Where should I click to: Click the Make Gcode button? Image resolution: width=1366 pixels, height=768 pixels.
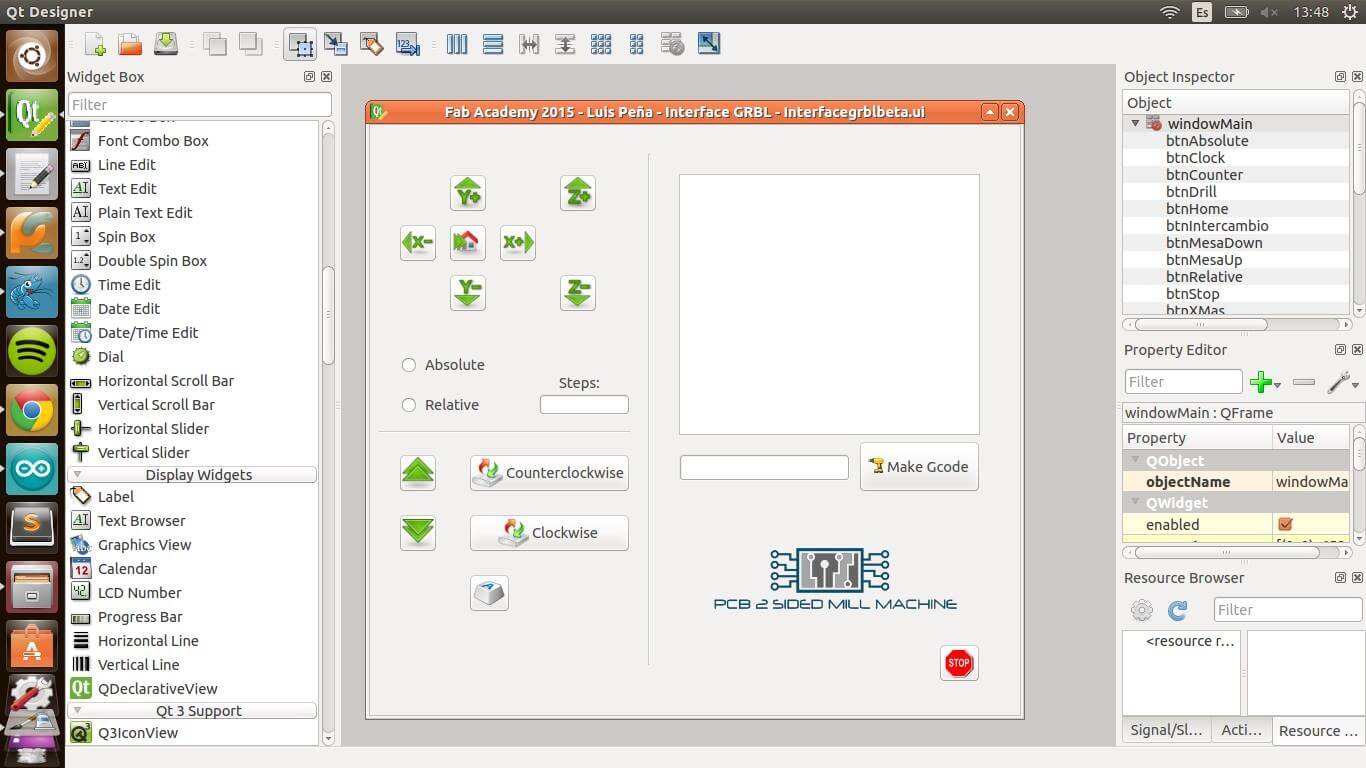click(x=919, y=467)
